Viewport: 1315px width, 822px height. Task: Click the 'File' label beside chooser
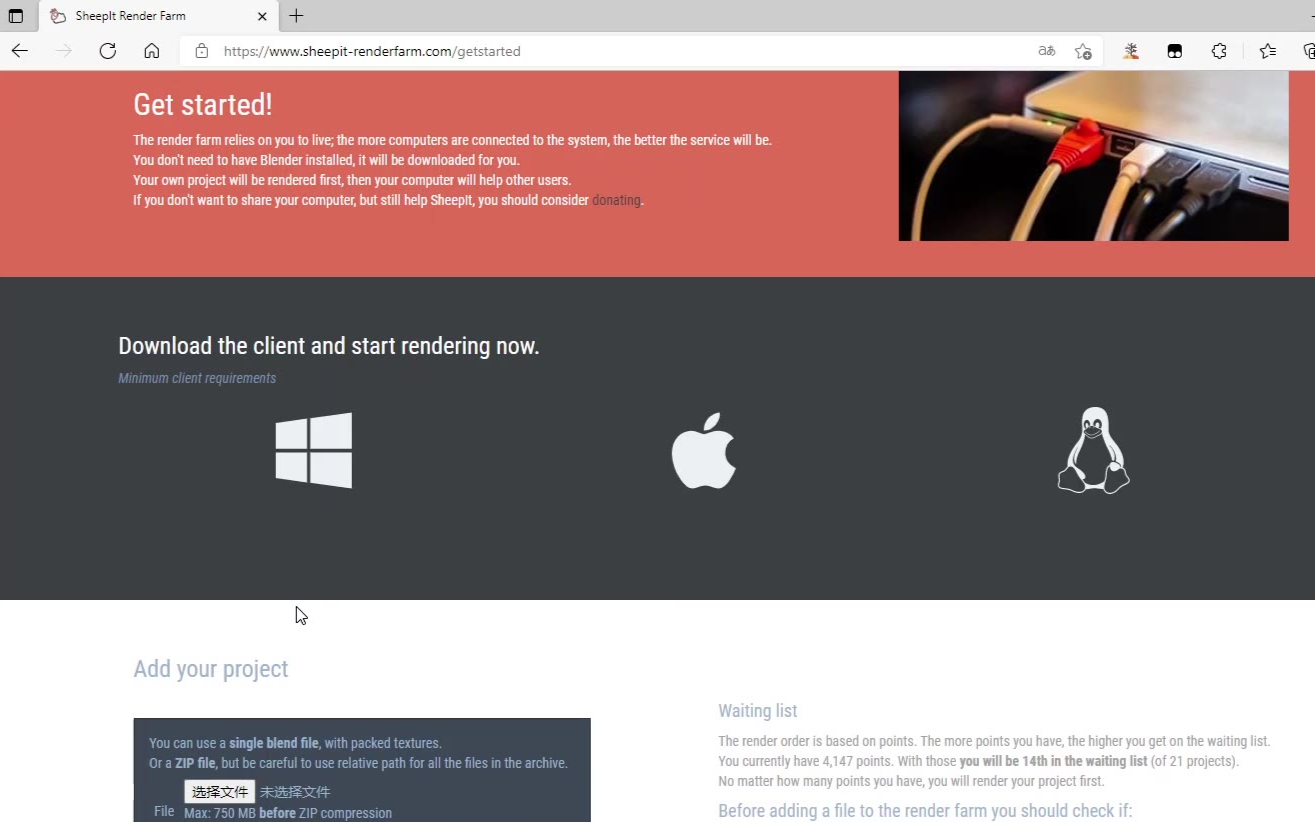point(164,811)
